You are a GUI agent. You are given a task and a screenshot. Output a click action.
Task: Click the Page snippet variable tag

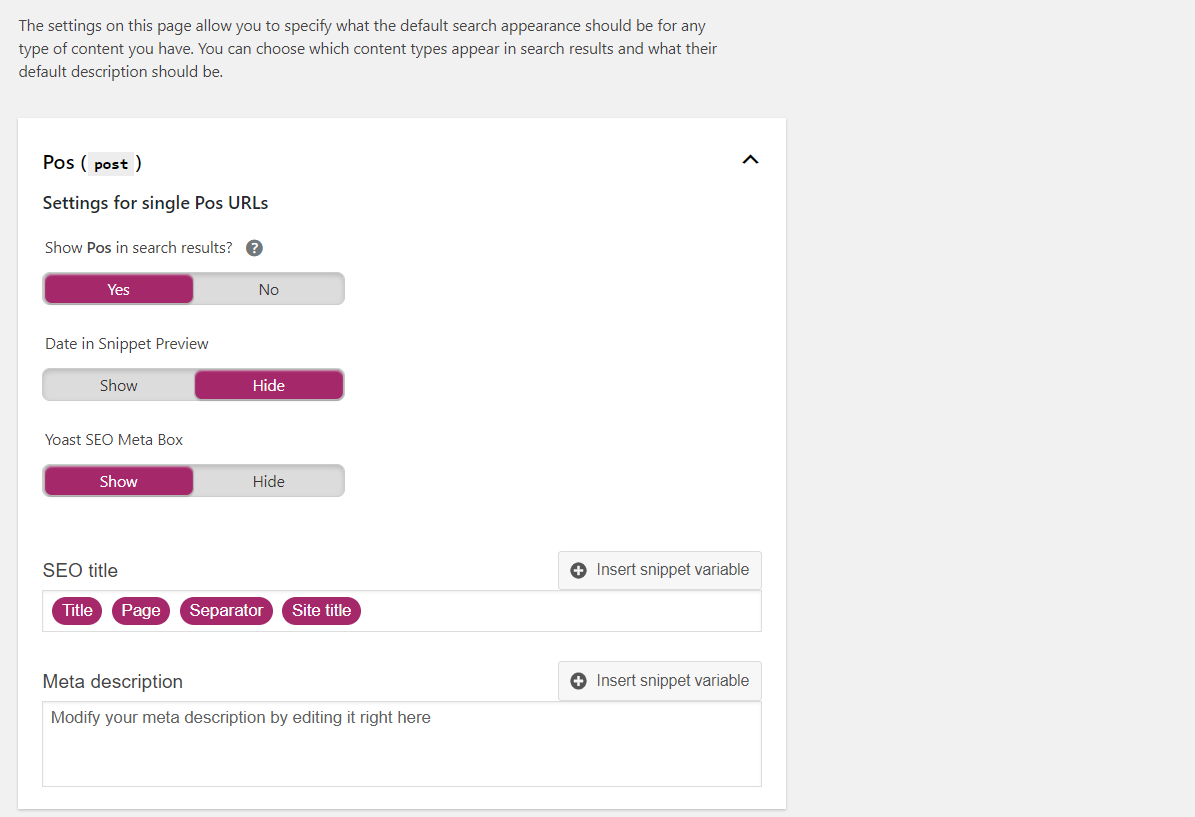pos(141,610)
